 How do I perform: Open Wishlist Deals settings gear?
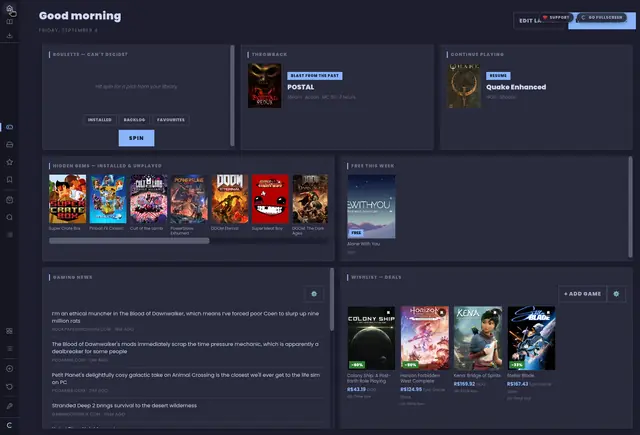tap(616, 294)
